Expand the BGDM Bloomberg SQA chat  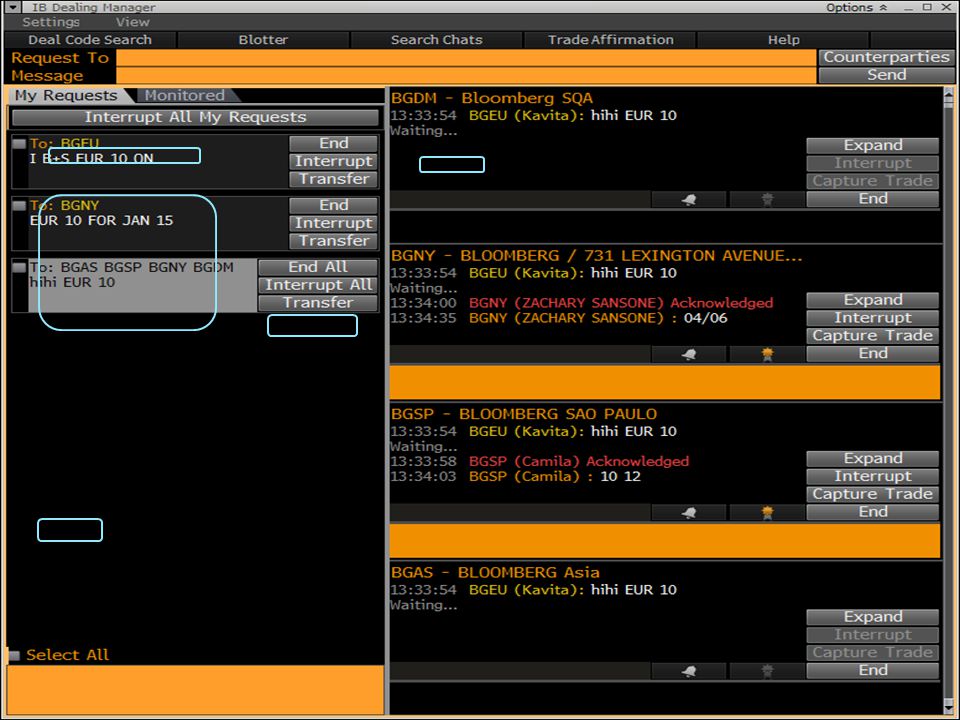[x=872, y=145]
